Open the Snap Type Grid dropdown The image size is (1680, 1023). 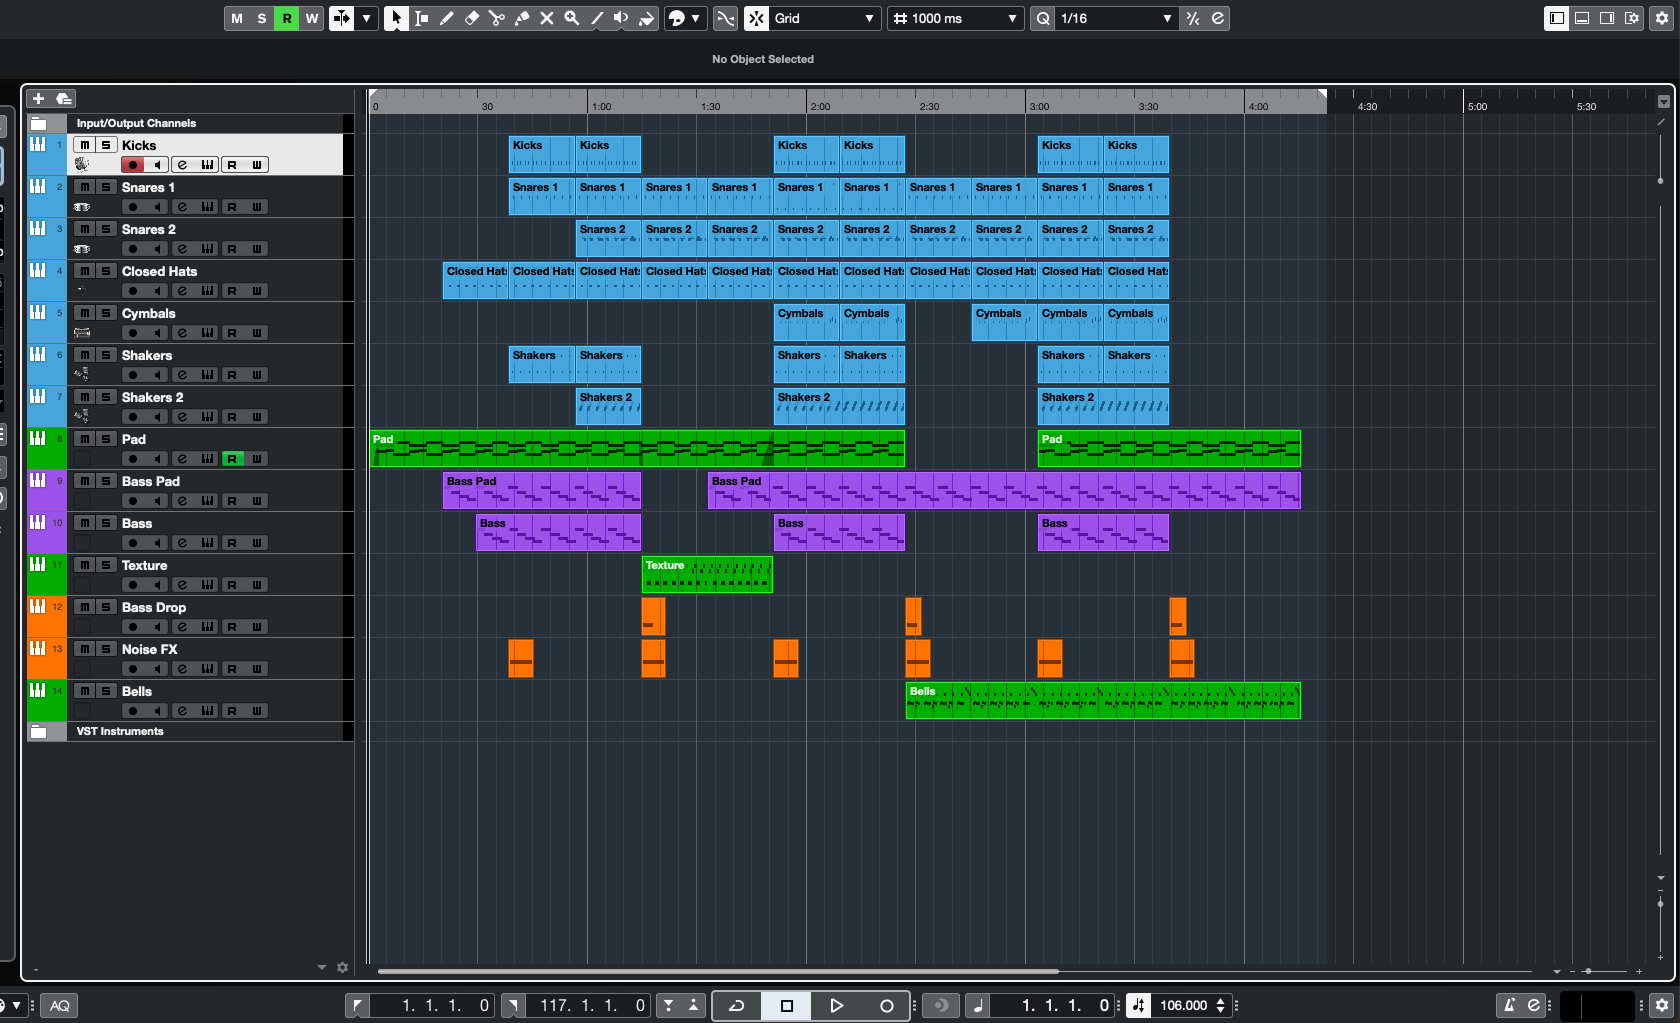824,18
